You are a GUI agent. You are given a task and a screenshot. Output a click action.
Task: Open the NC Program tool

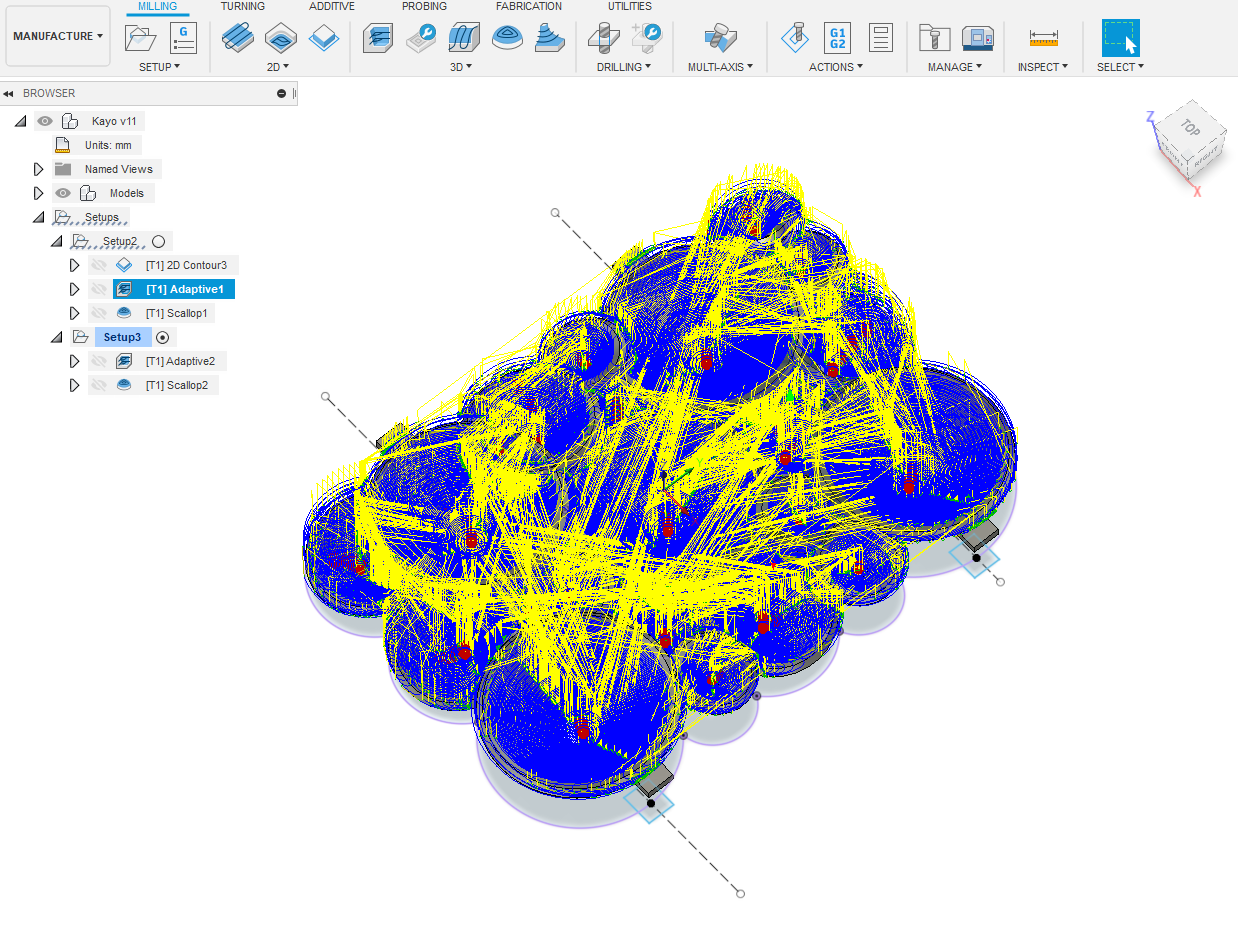183,38
